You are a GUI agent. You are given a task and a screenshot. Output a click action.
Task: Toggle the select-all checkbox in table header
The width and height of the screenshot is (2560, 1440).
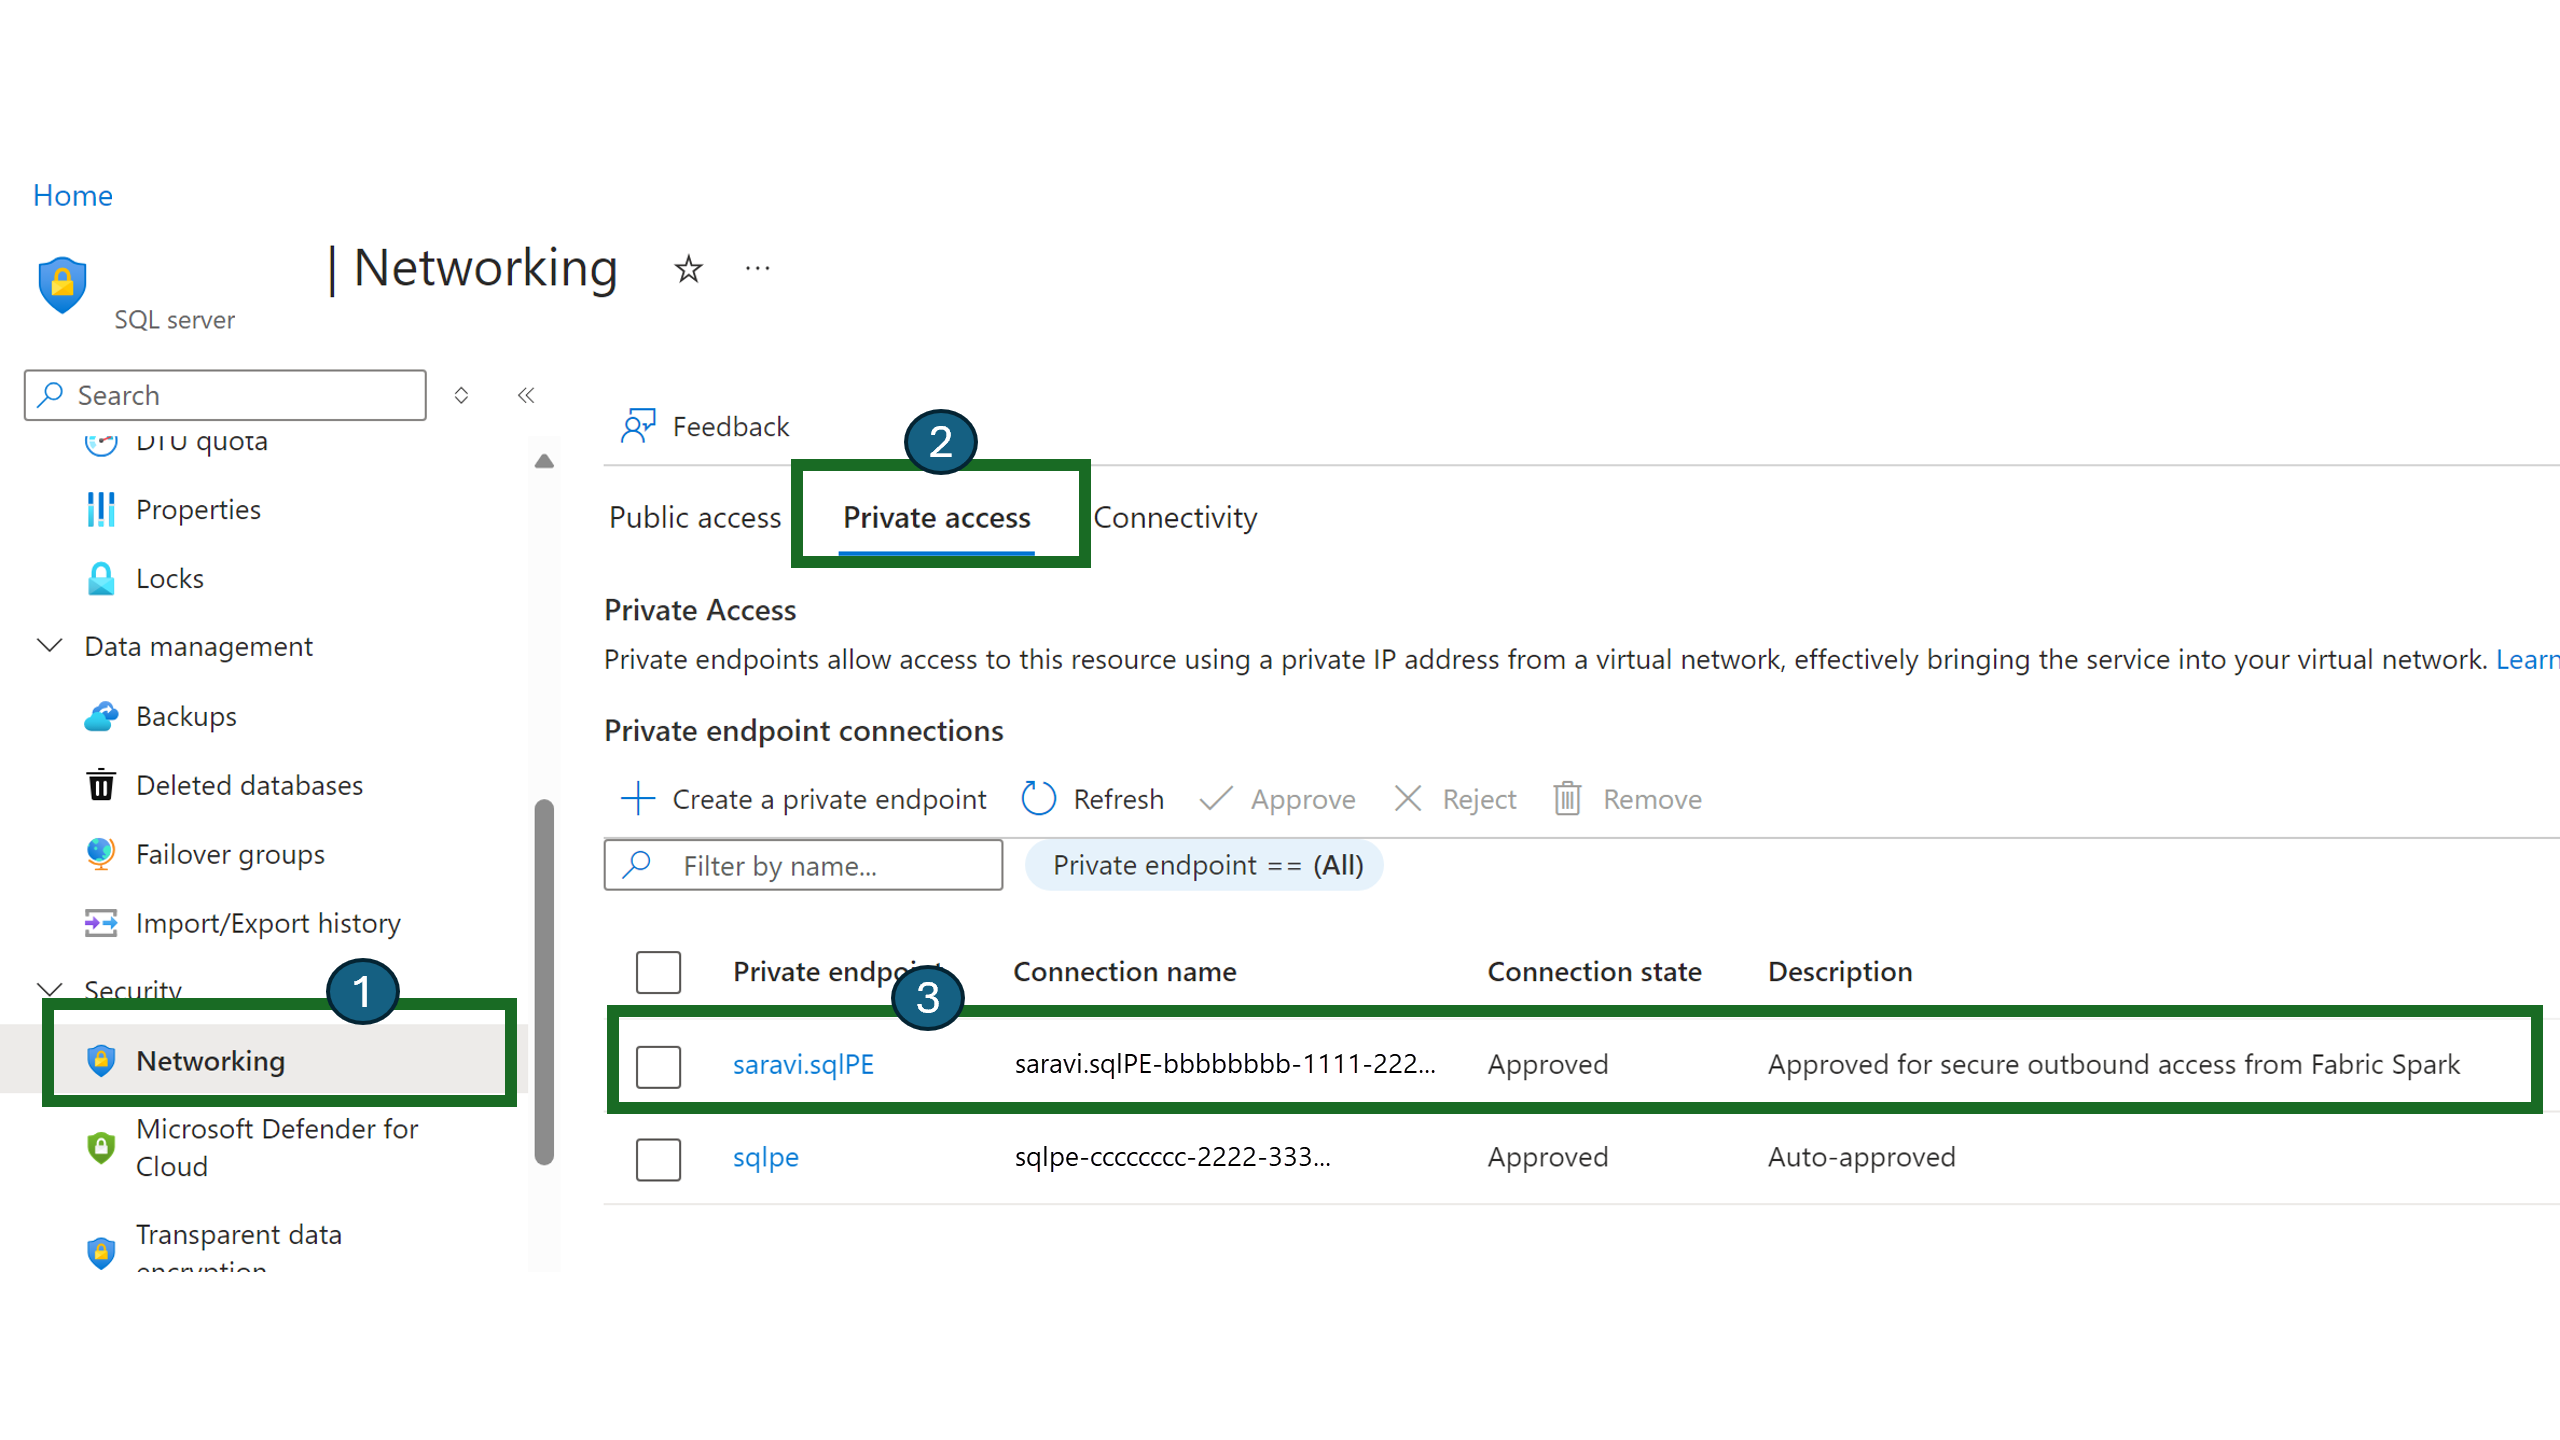point(659,971)
